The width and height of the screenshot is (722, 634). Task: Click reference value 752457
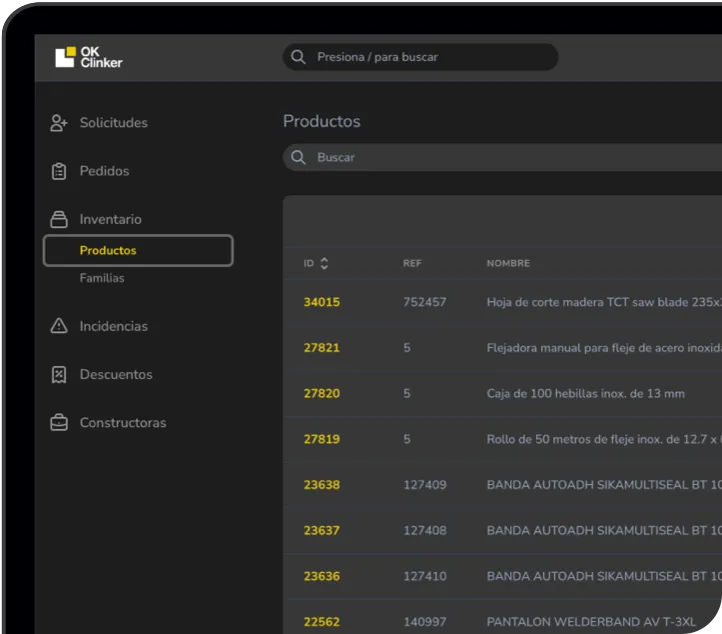coord(425,302)
